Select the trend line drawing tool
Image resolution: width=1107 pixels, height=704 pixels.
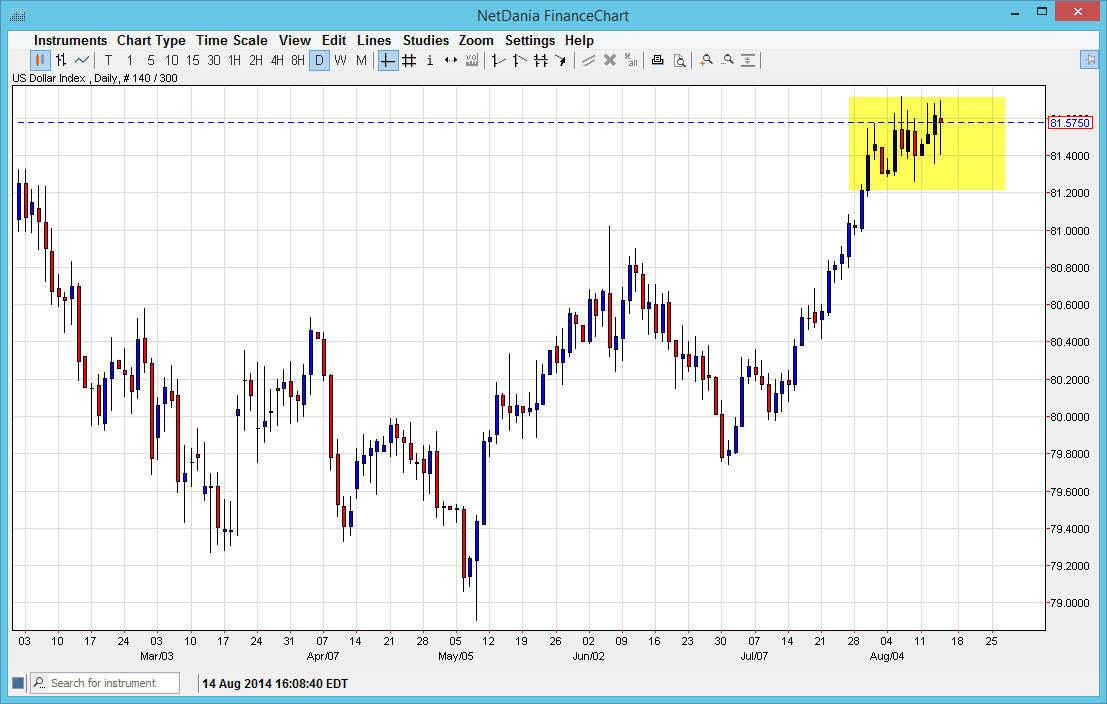pyautogui.click(x=497, y=60)
